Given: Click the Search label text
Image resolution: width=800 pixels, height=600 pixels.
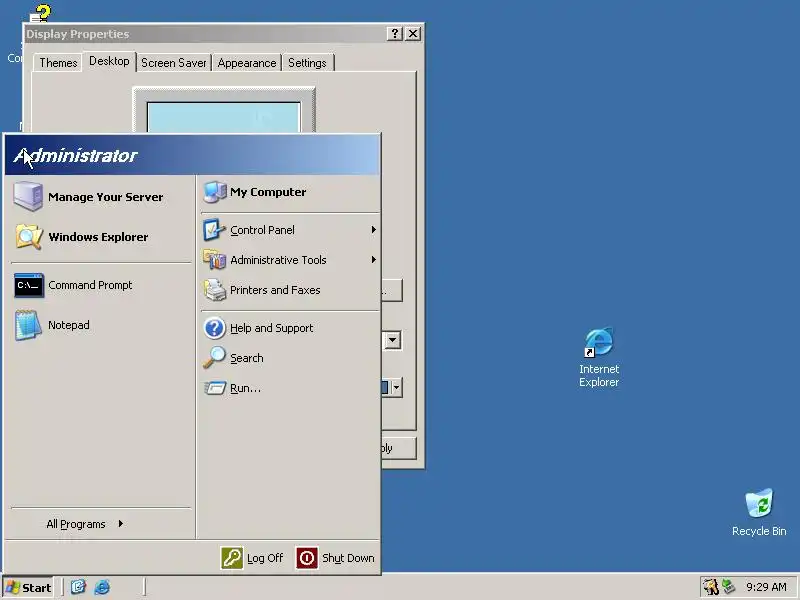Looking at the screenshot, I should point(246,358).
